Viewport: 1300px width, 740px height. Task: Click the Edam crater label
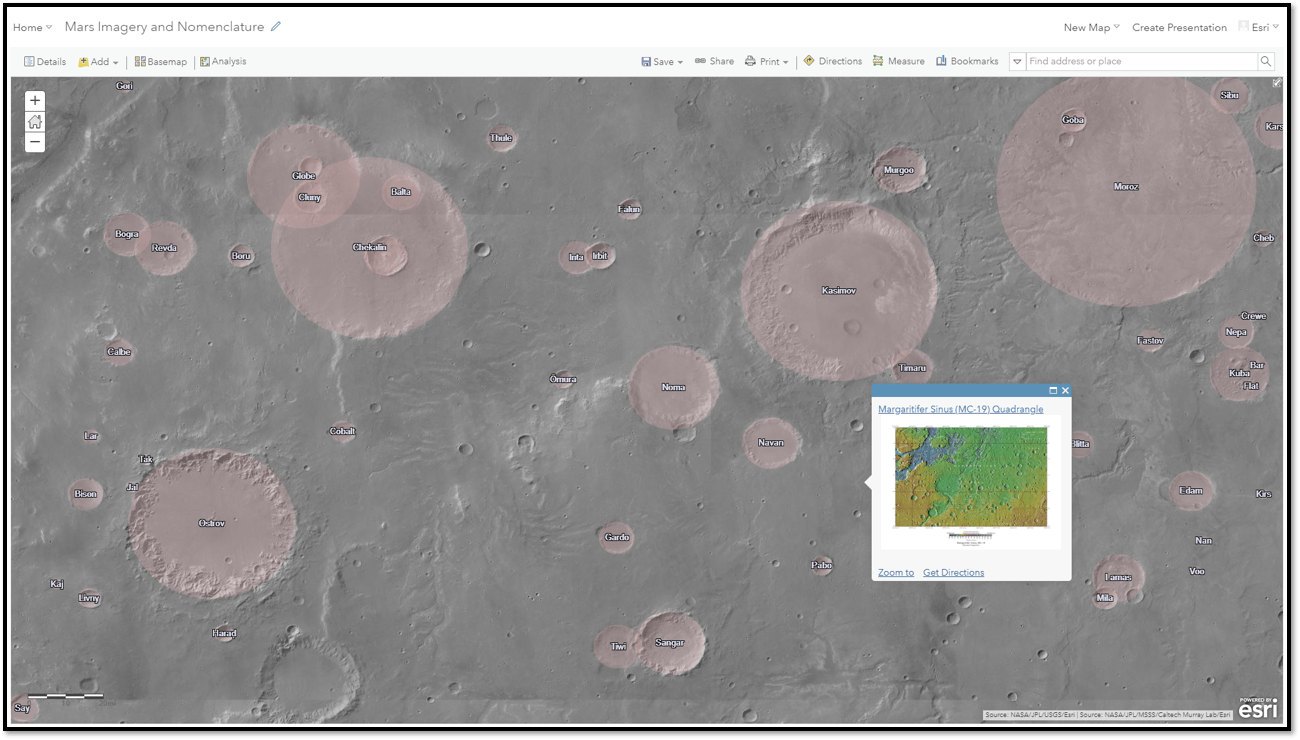[x=1191, y=490]
